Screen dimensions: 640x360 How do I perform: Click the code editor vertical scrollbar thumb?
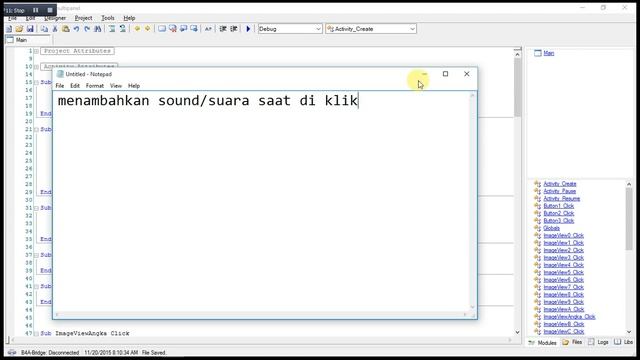coord(517,88)
